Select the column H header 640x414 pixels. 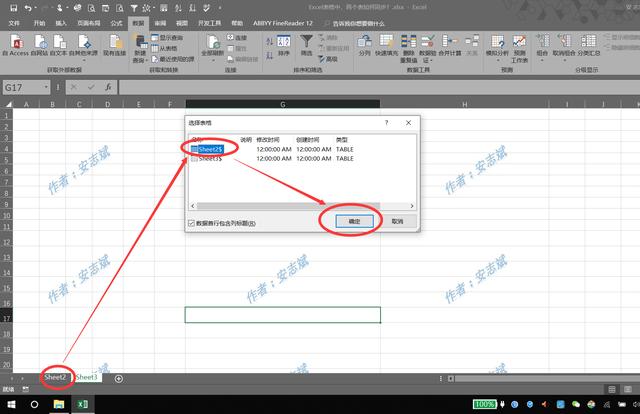point(464,104)
